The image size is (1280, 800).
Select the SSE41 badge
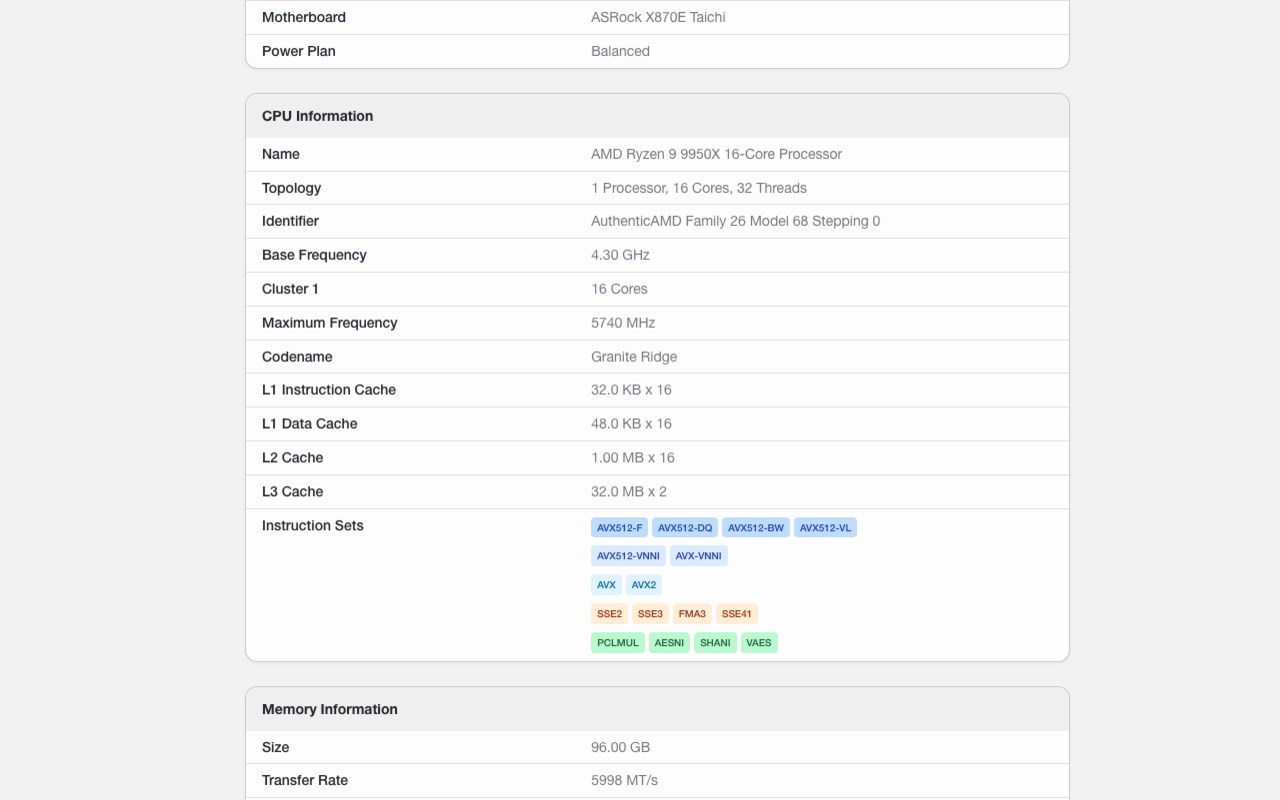[736, 614]
